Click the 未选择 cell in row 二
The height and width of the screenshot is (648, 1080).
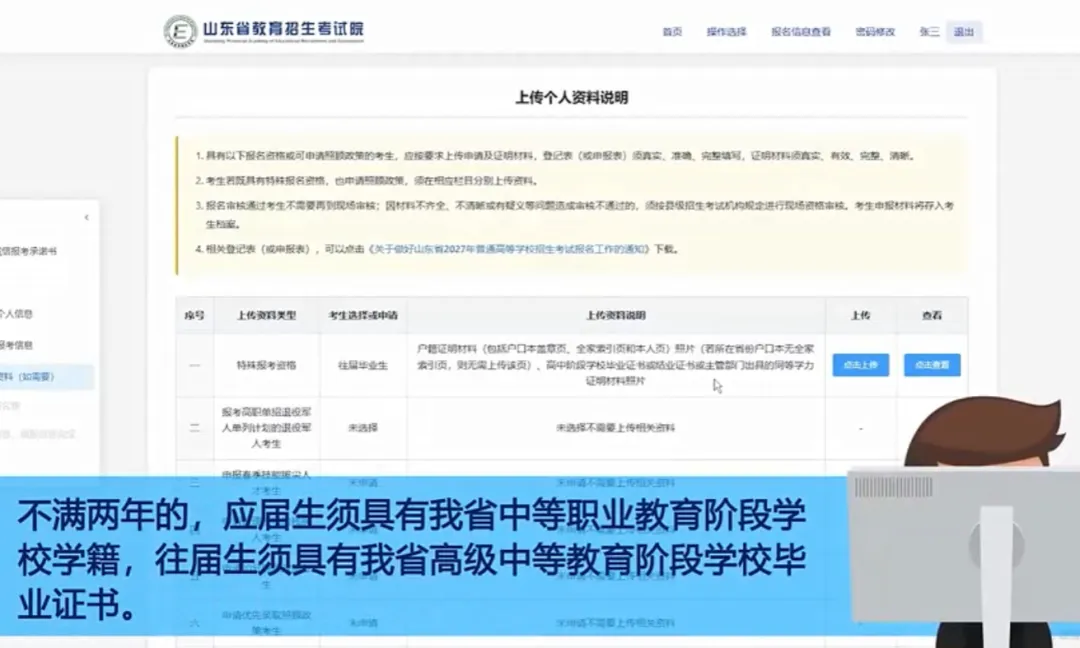point(363,428)
